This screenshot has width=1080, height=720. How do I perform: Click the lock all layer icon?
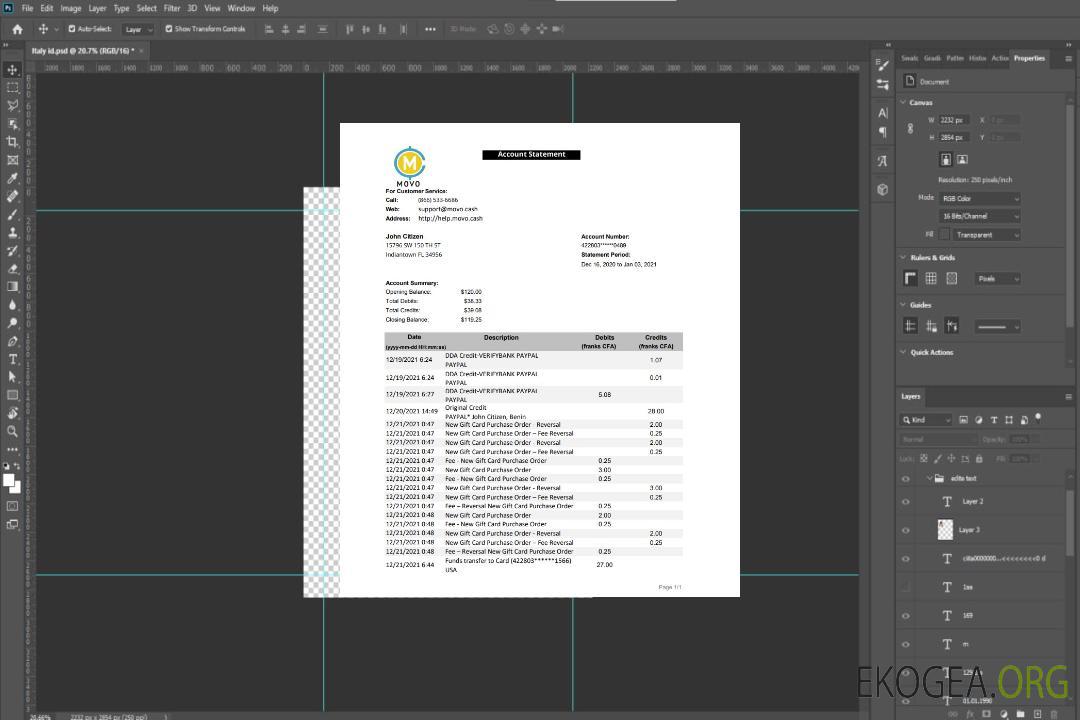pyautogui.click(x=979, y=458)
